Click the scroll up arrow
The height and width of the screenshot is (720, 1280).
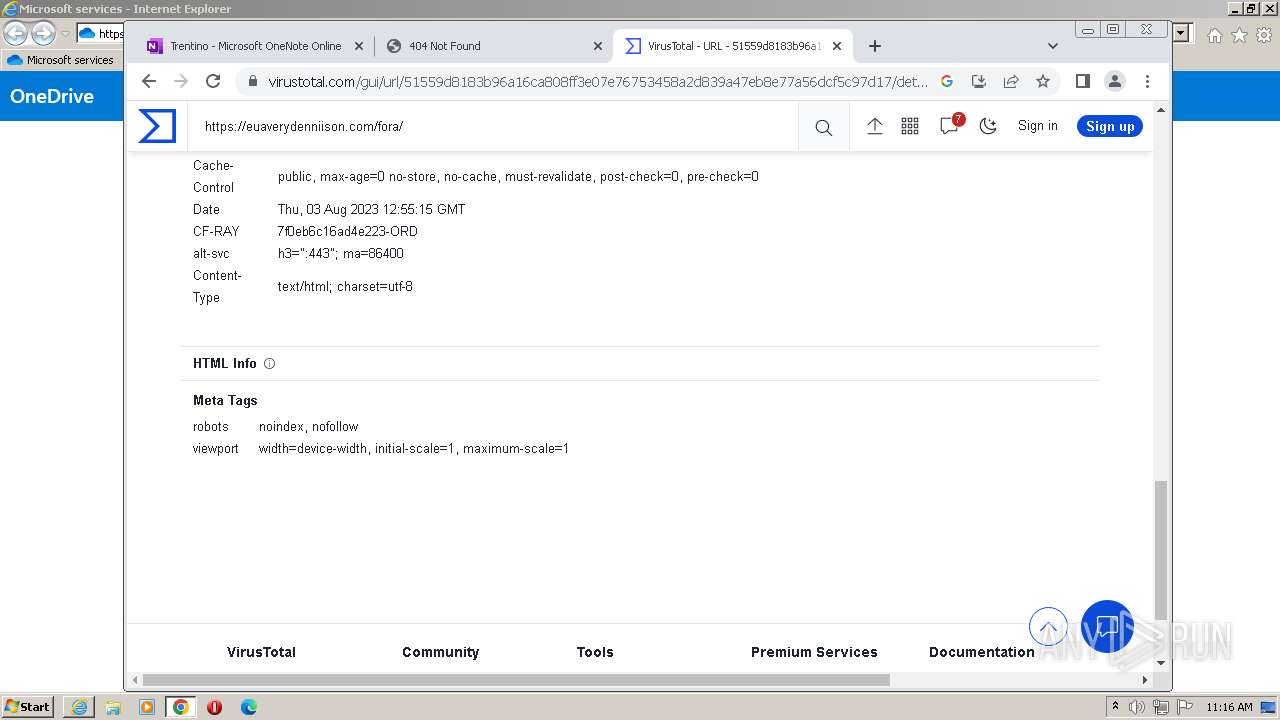click(1160, 110)
